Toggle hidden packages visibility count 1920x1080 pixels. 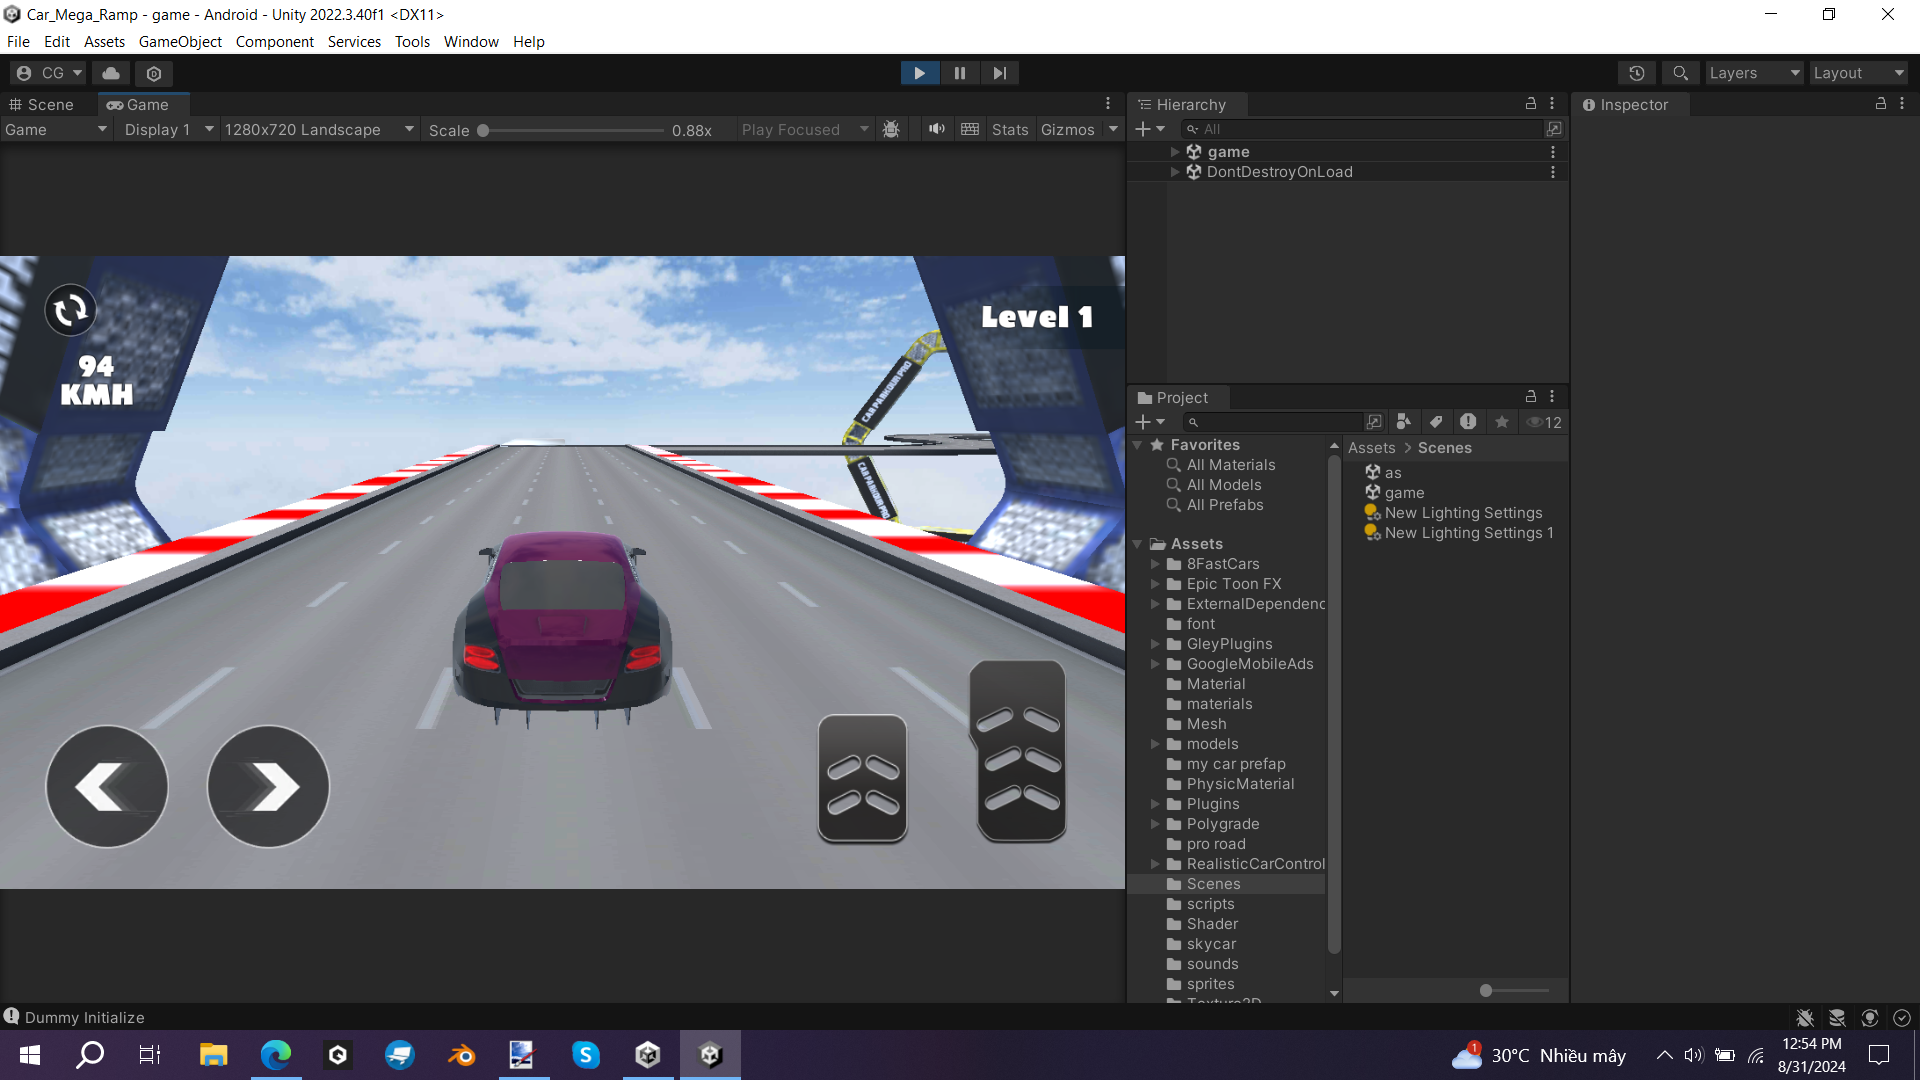pyautogui.click(x=1544, y=422)
